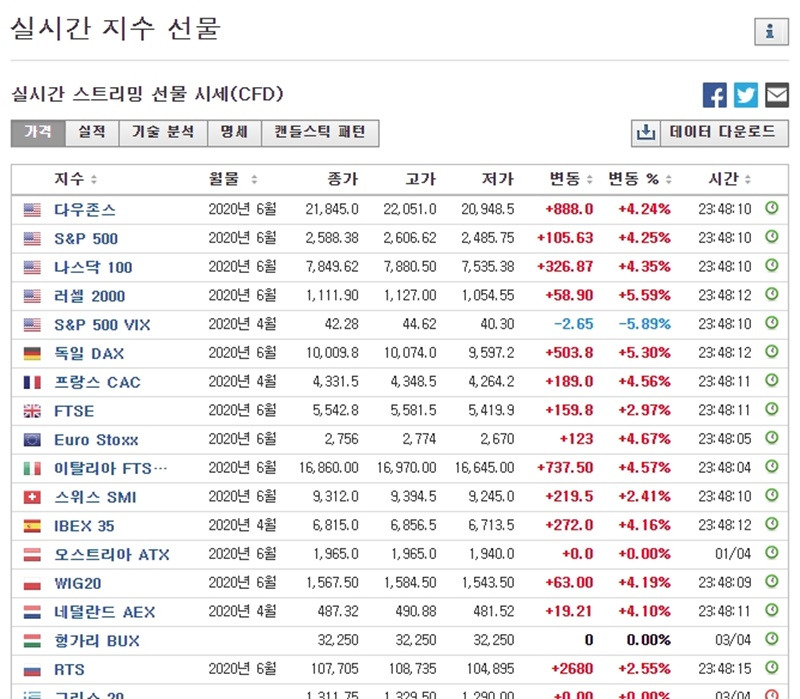Switch to the 명세 tab
This screenshot has height=699, width=800.
234,133
